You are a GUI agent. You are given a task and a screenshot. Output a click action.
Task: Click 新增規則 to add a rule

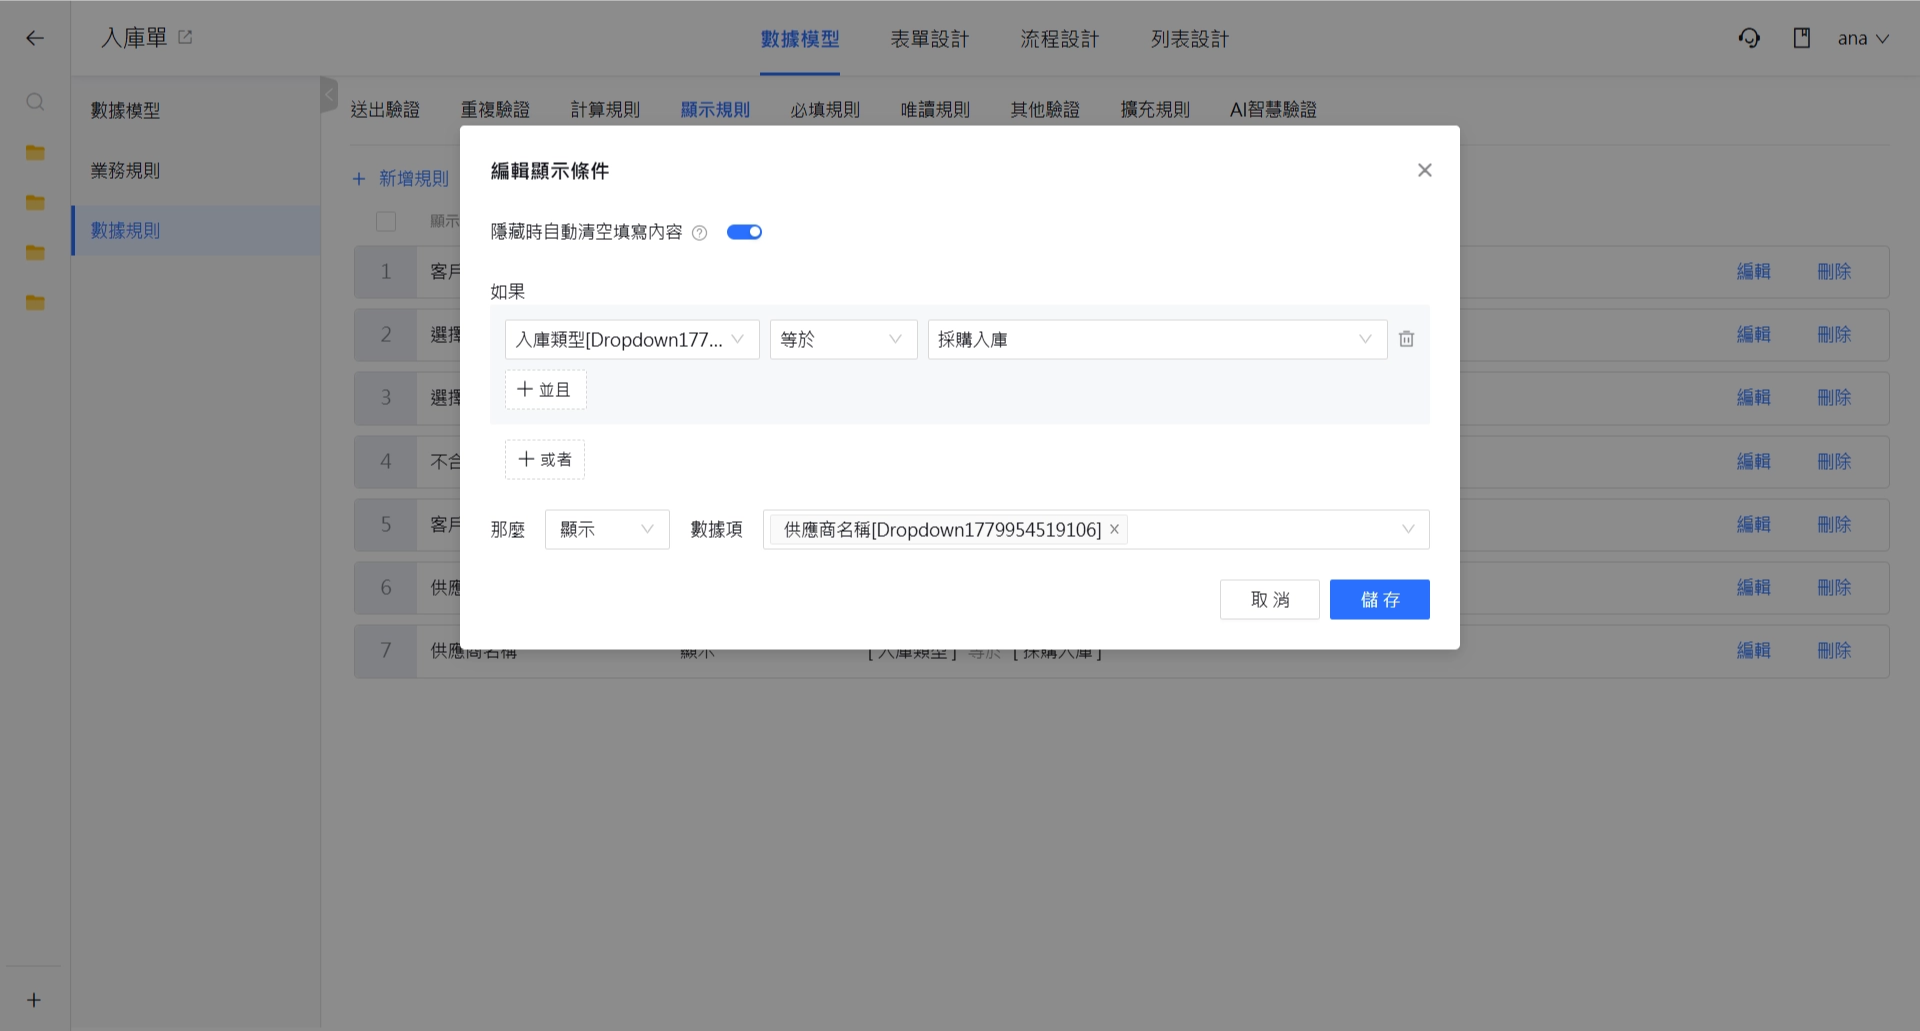(401, 178)
